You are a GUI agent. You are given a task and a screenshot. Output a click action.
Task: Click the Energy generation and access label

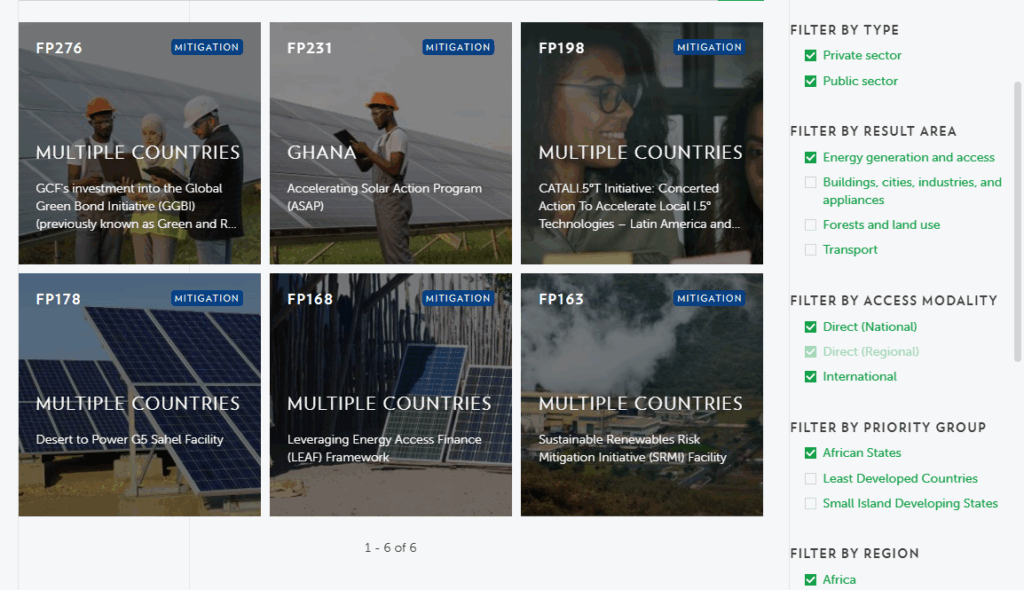pyautogui.click(x=908, y=157)
